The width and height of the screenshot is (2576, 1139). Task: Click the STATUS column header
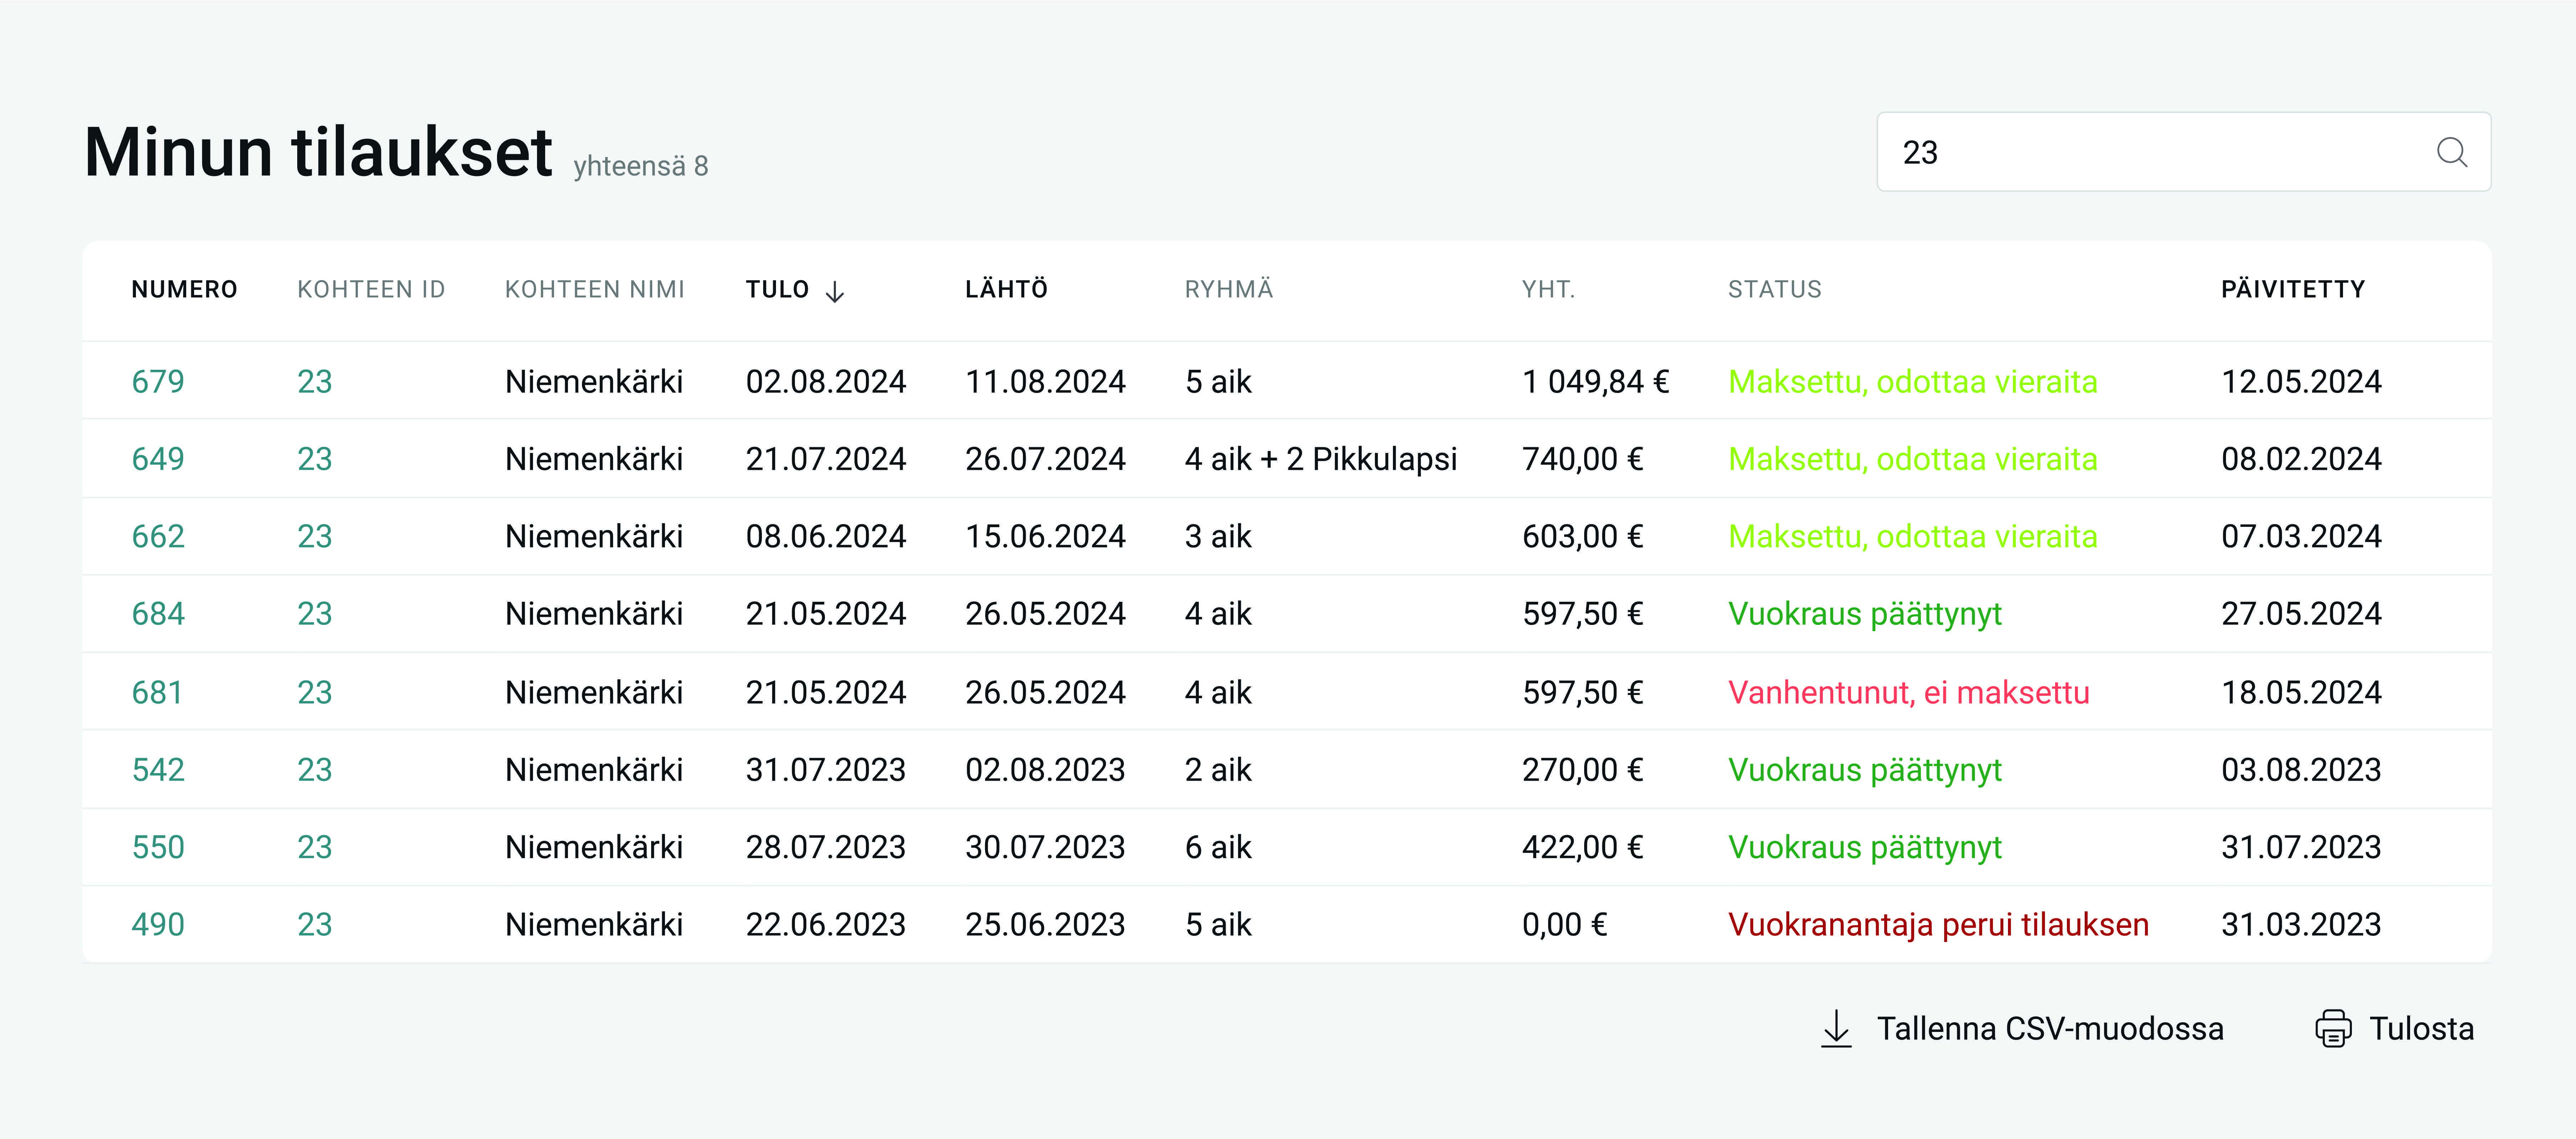point(1775,290)
